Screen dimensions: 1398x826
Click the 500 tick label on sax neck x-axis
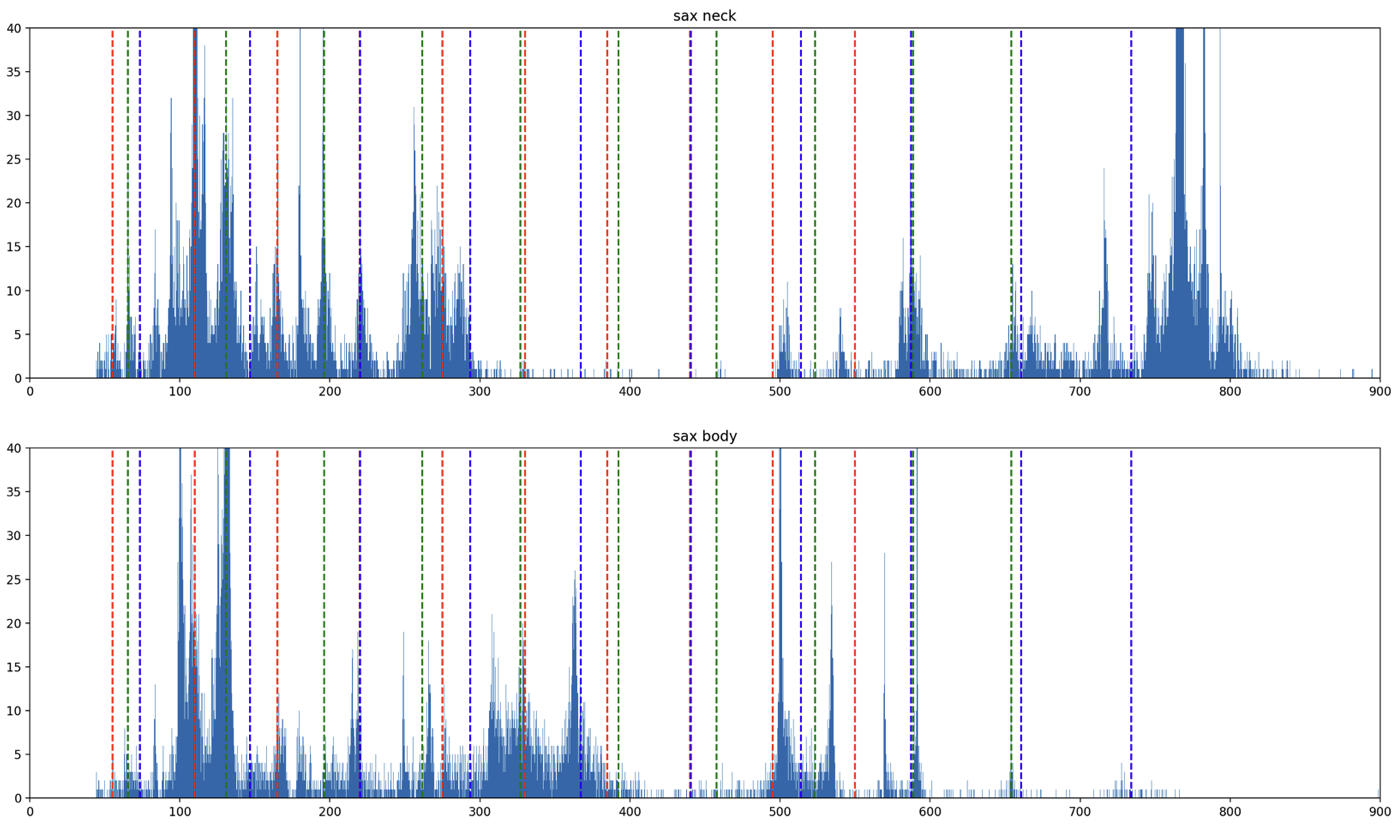point(779,390)
